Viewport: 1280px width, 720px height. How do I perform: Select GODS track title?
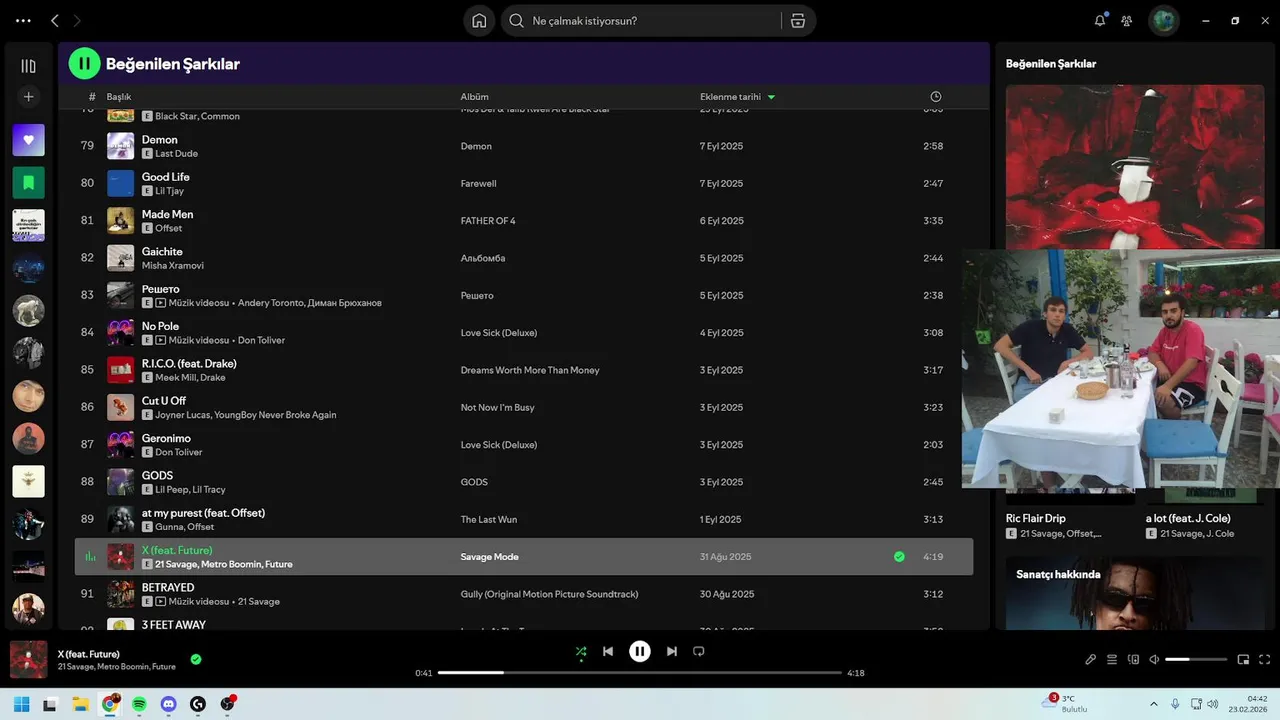157,476
